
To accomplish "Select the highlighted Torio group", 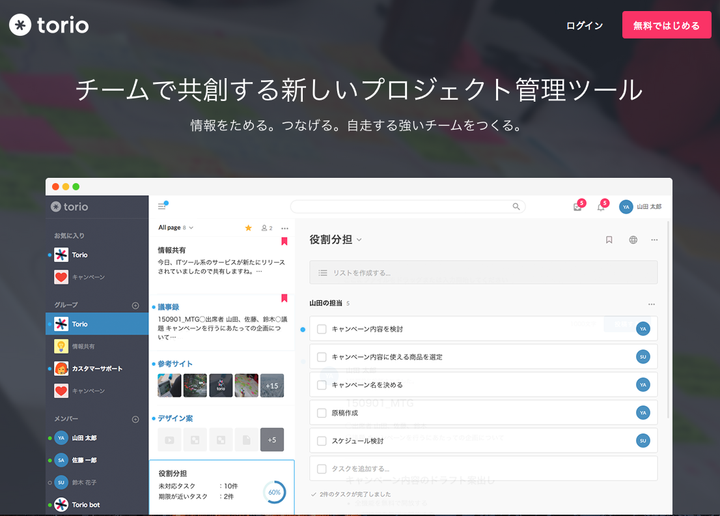I will coord(97,324).
